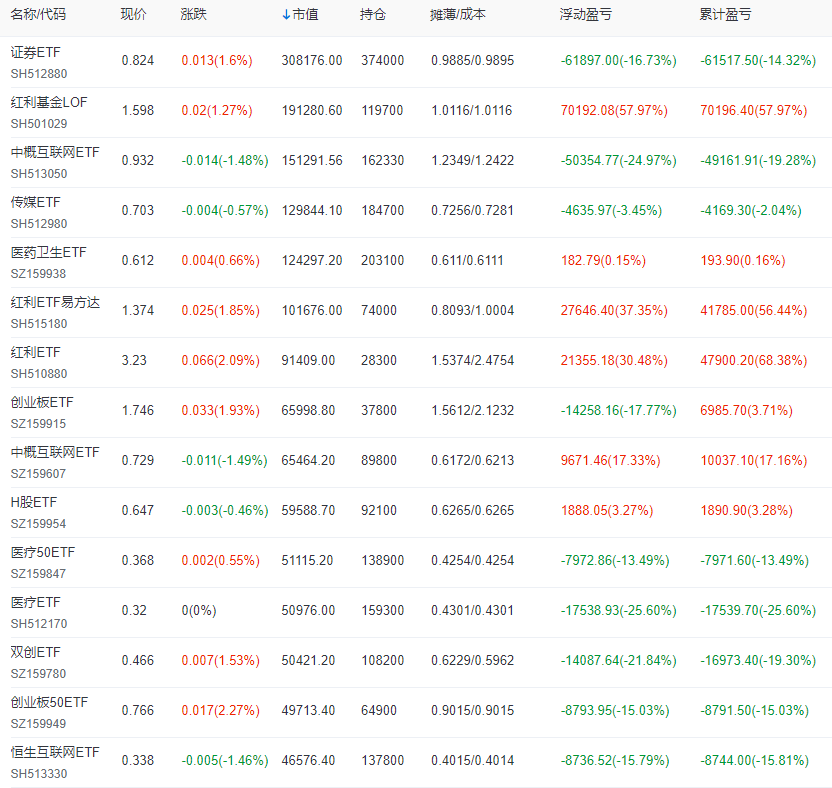Click the blue sort arrow beside 市值
The image size is (832, 788).
[x=286, y=15]
